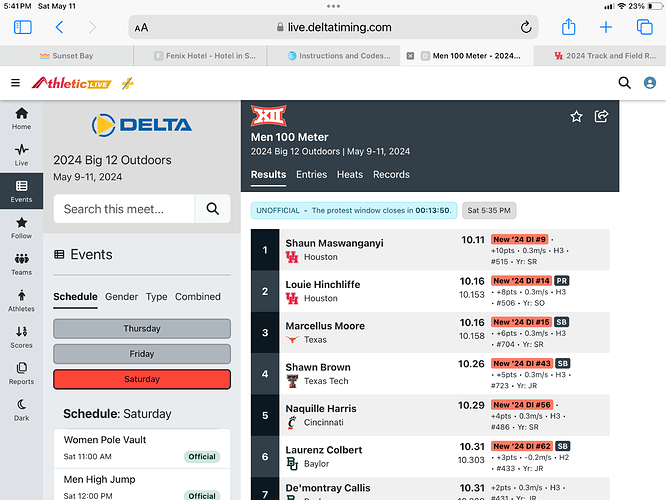Open Marcellus Moore's result

coord(430,333)
